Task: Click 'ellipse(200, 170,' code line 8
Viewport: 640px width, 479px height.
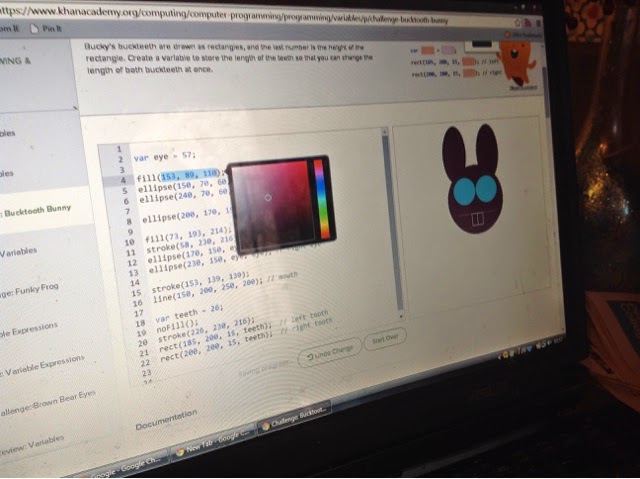Action: [x=187, y=214]
